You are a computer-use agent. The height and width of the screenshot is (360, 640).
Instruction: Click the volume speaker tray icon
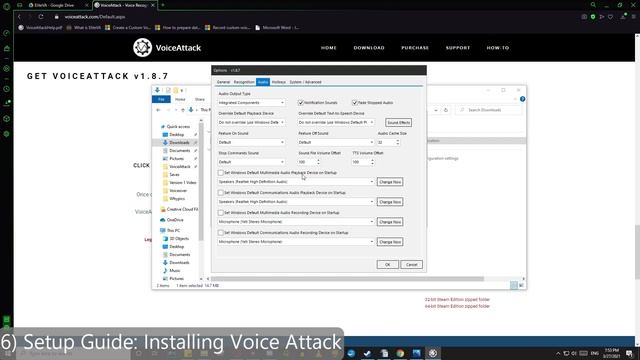pos(574,353)
